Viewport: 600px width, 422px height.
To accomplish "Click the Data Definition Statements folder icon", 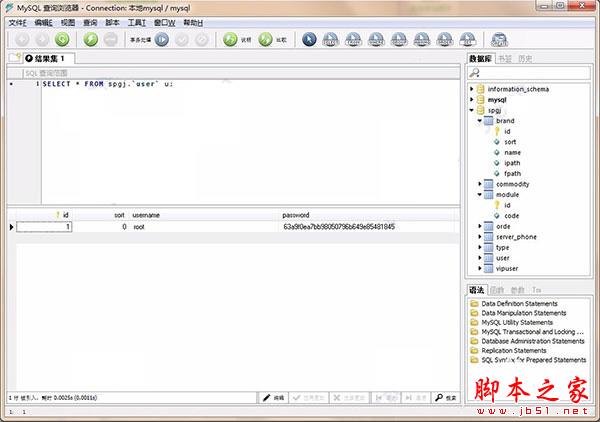I will click(474, 304).
